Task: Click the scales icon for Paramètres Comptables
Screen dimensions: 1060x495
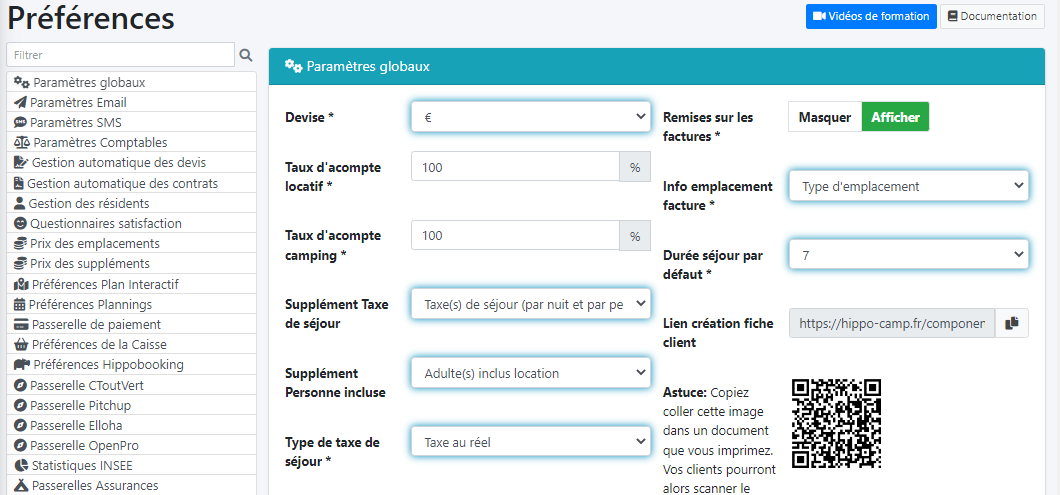Action: [20, 143]
